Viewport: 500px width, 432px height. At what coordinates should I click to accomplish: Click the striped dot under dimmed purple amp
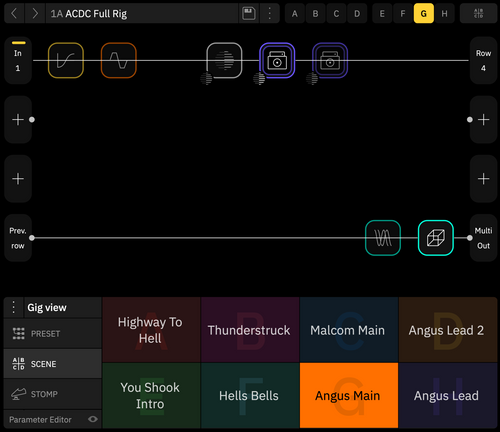[x=312, y=79]
